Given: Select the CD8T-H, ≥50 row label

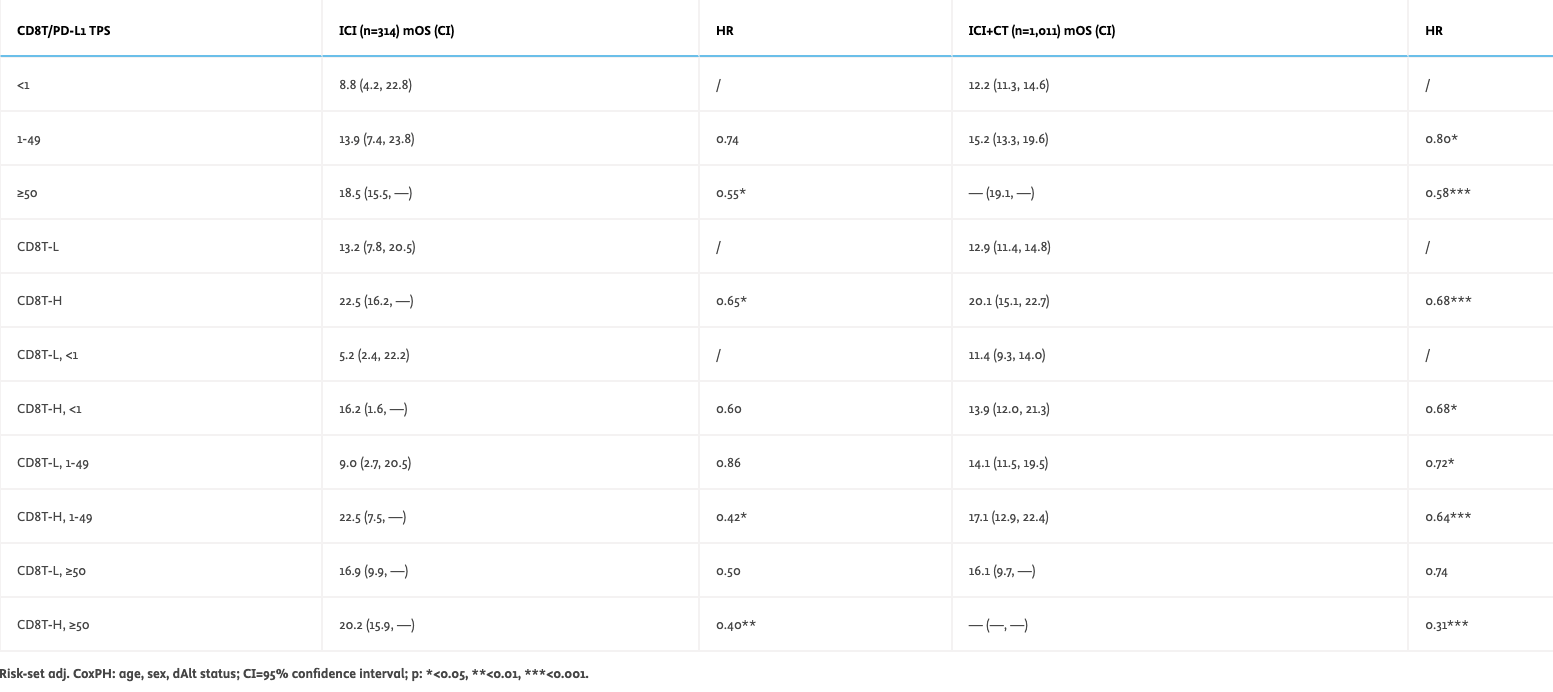Looking at the screenshot, I should coord(53,625).
